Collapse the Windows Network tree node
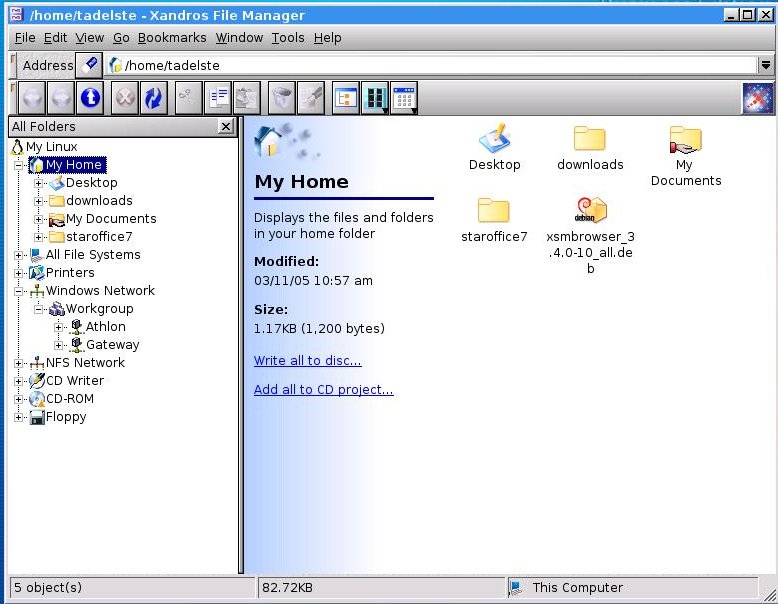The height and width of the screenshot is (604, 778). (x=19, y=291)
